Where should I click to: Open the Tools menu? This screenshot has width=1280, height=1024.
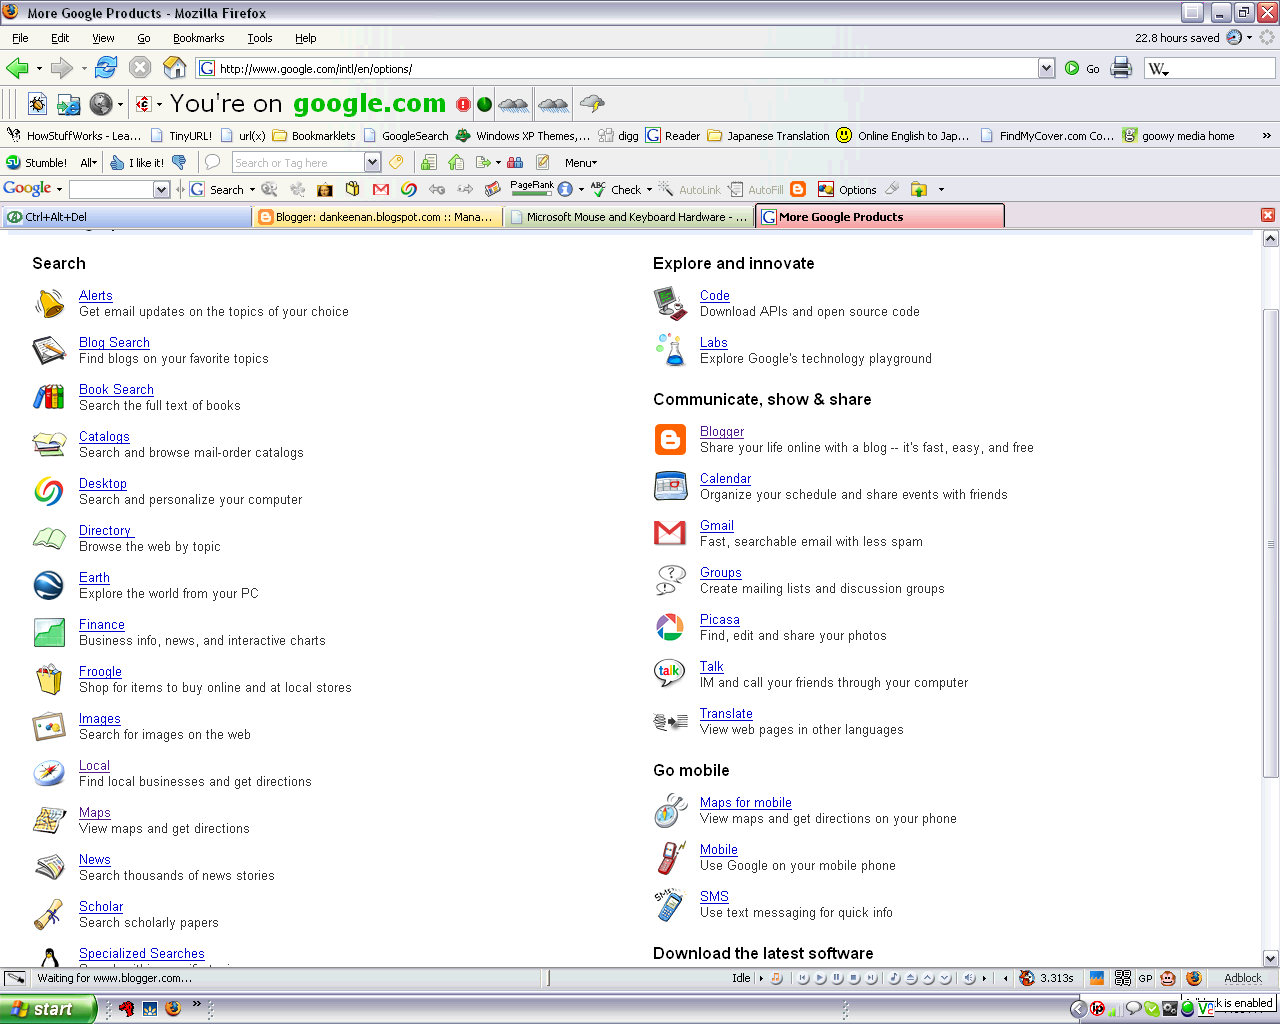(260, 38)
